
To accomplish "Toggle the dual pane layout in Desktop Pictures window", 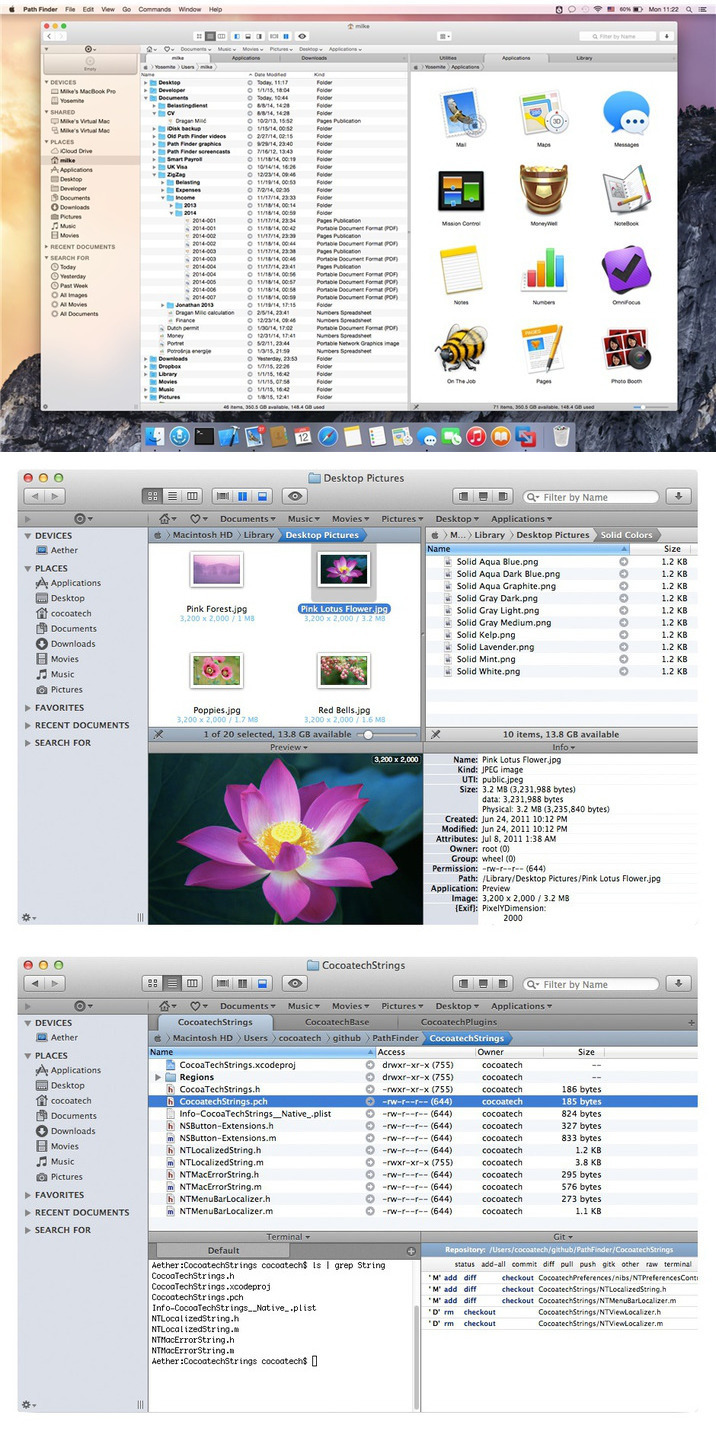I will 242,496.
